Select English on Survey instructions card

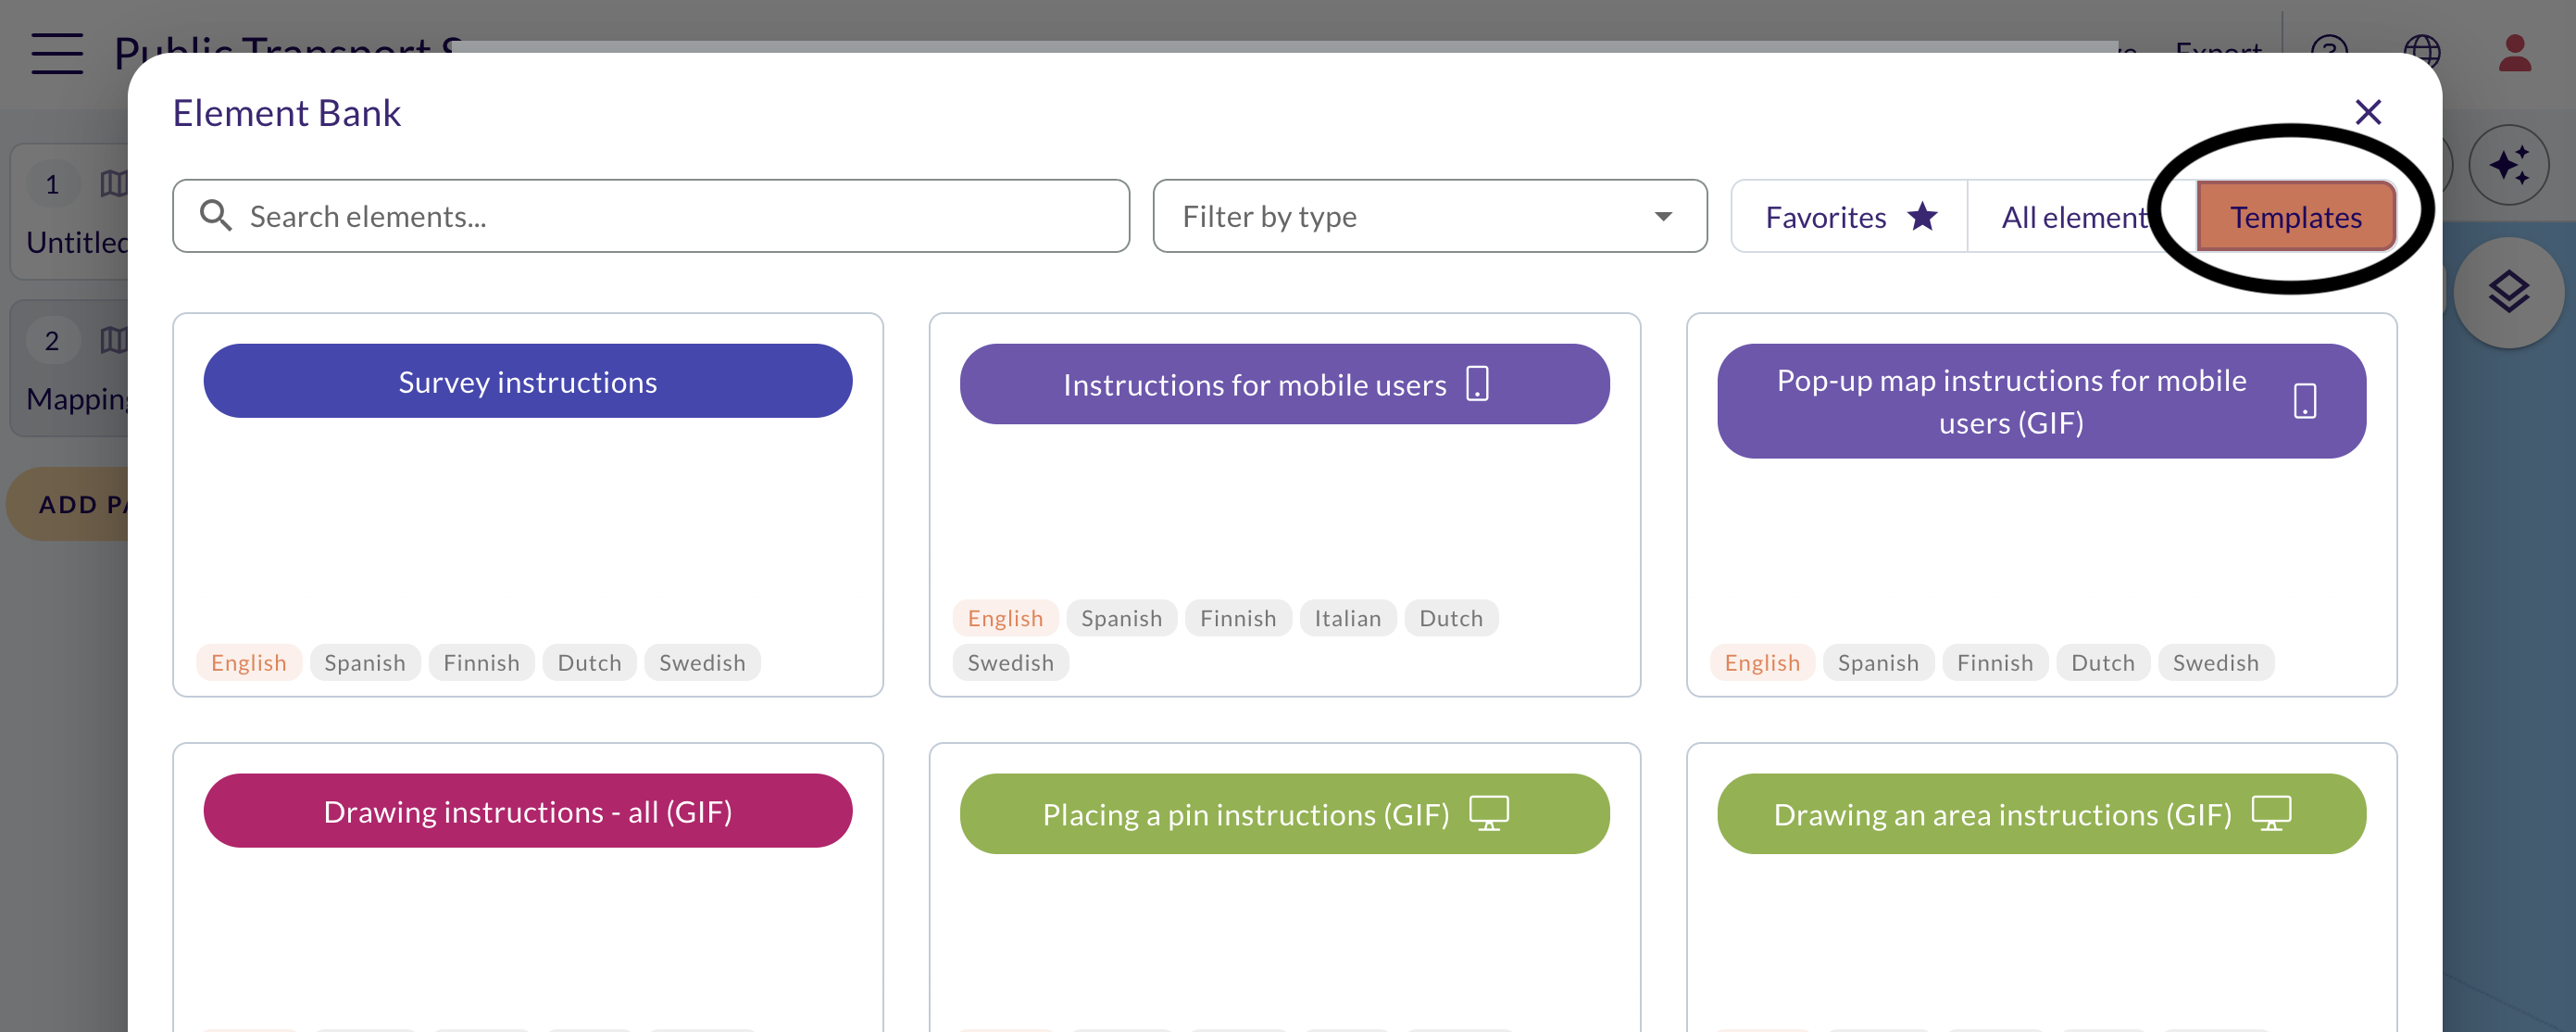248,662
